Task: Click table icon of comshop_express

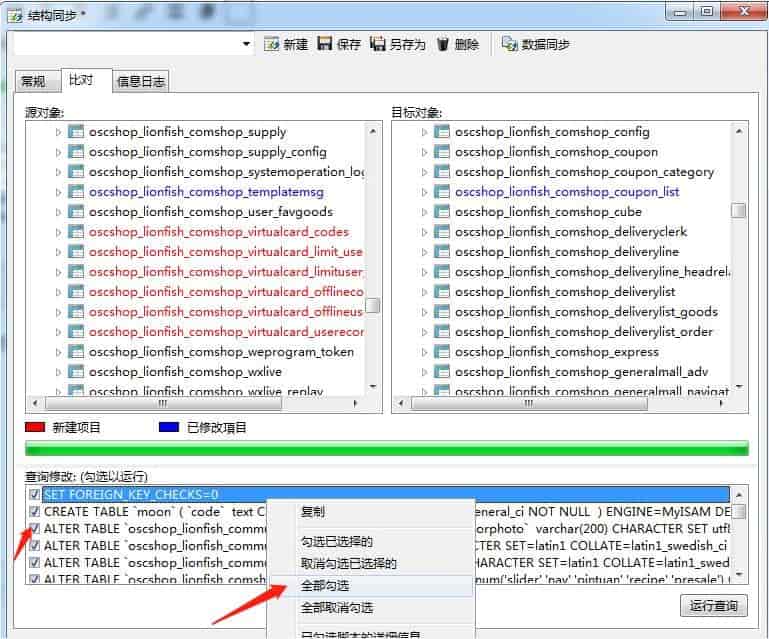Action: click(x=442, y=352)
